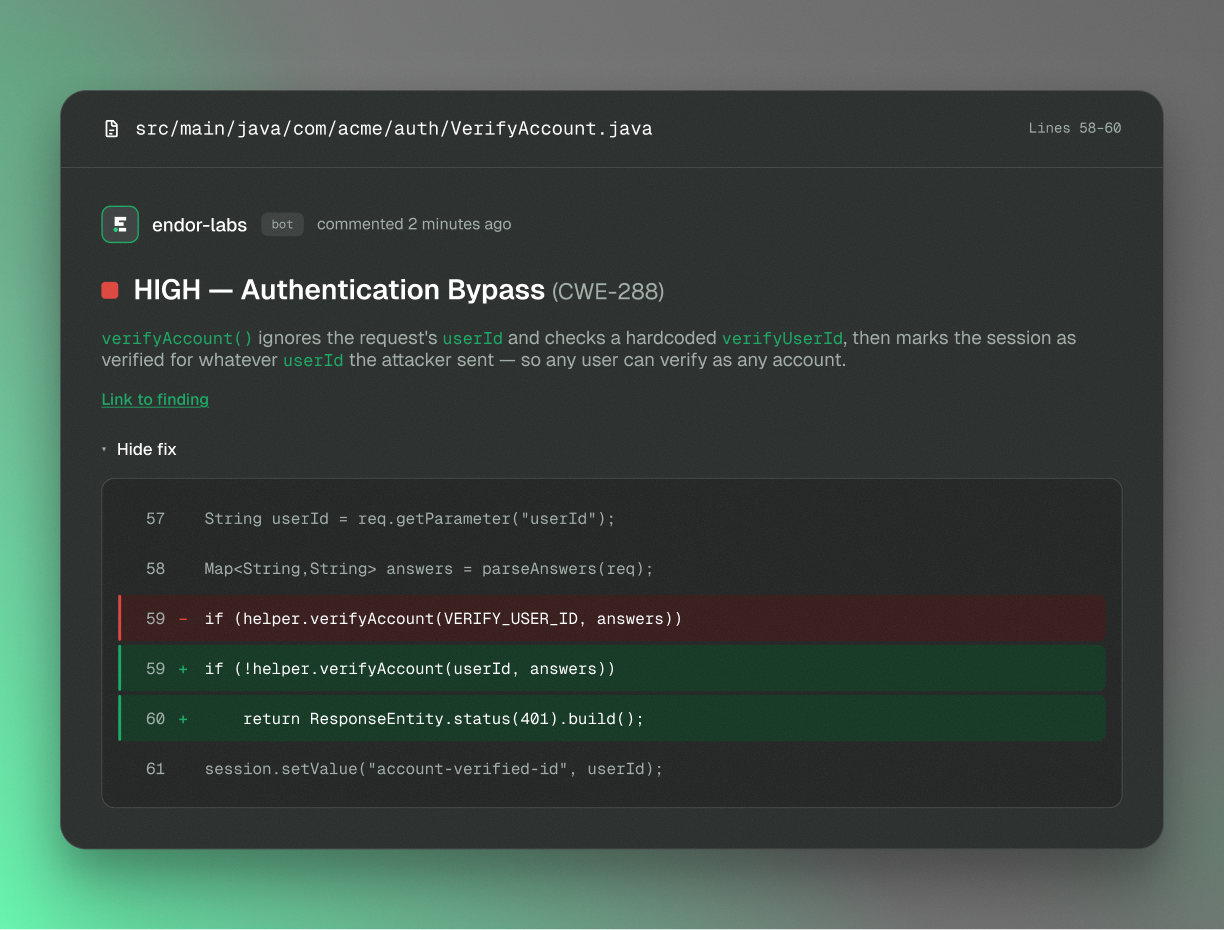Collapse the suggested fix using the Hide fix triangle
Screen dimensions: 1224x930
point(104,450)
